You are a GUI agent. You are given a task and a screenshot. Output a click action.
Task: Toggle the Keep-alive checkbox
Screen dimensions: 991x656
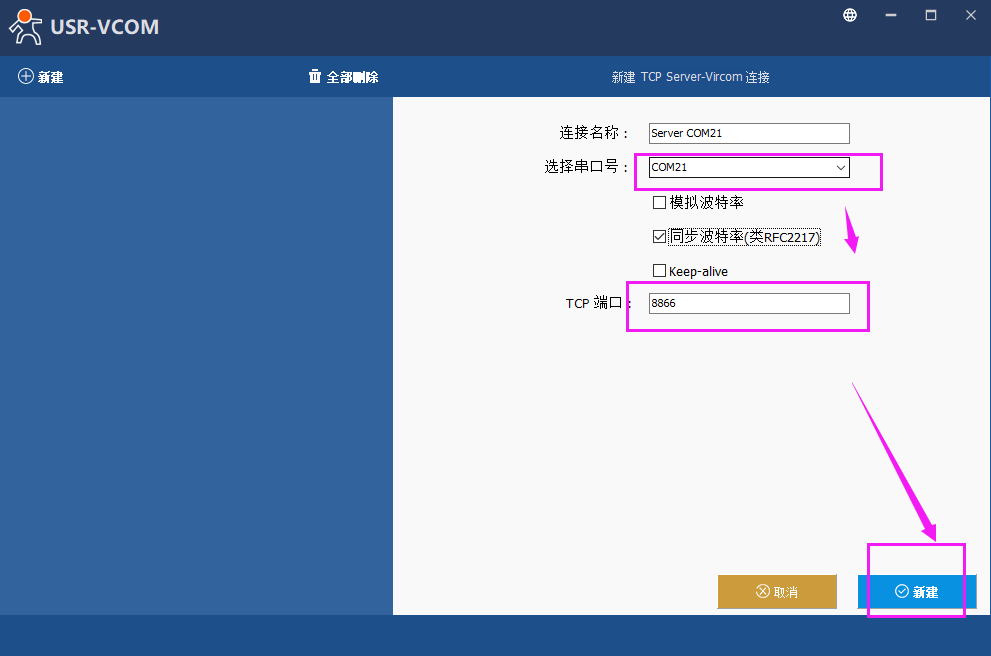pyautogui.click(x=659, y=271)
